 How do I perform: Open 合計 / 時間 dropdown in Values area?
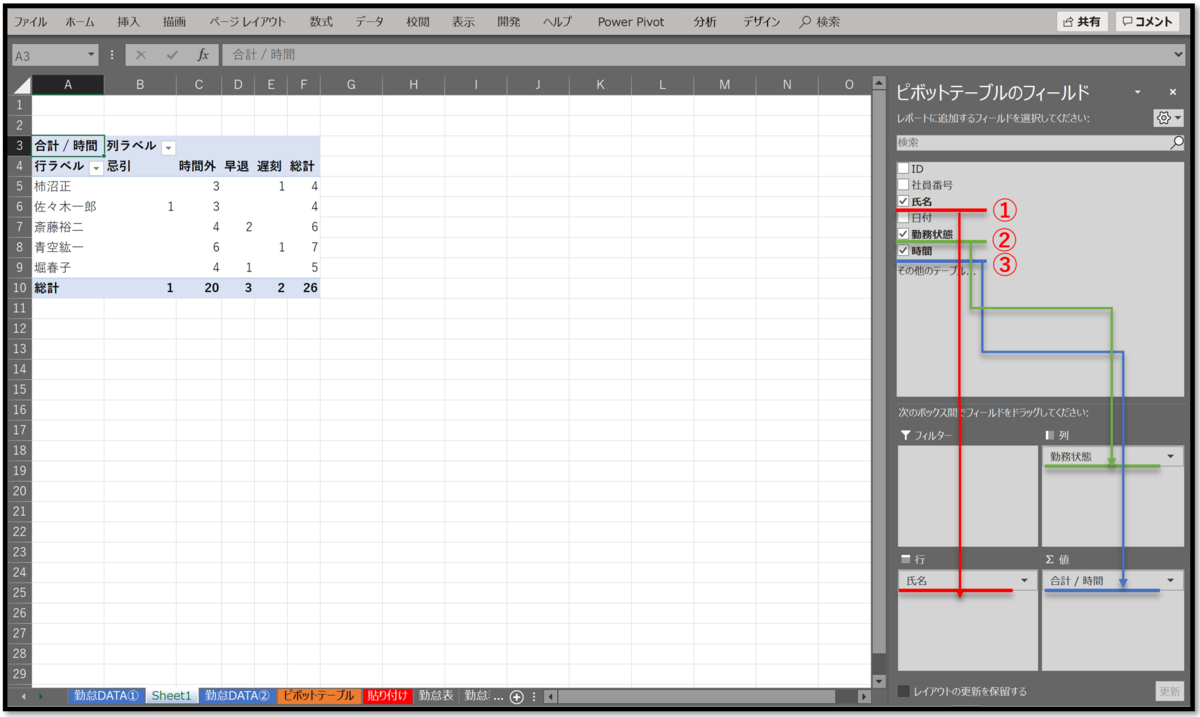click(1170, 580)
